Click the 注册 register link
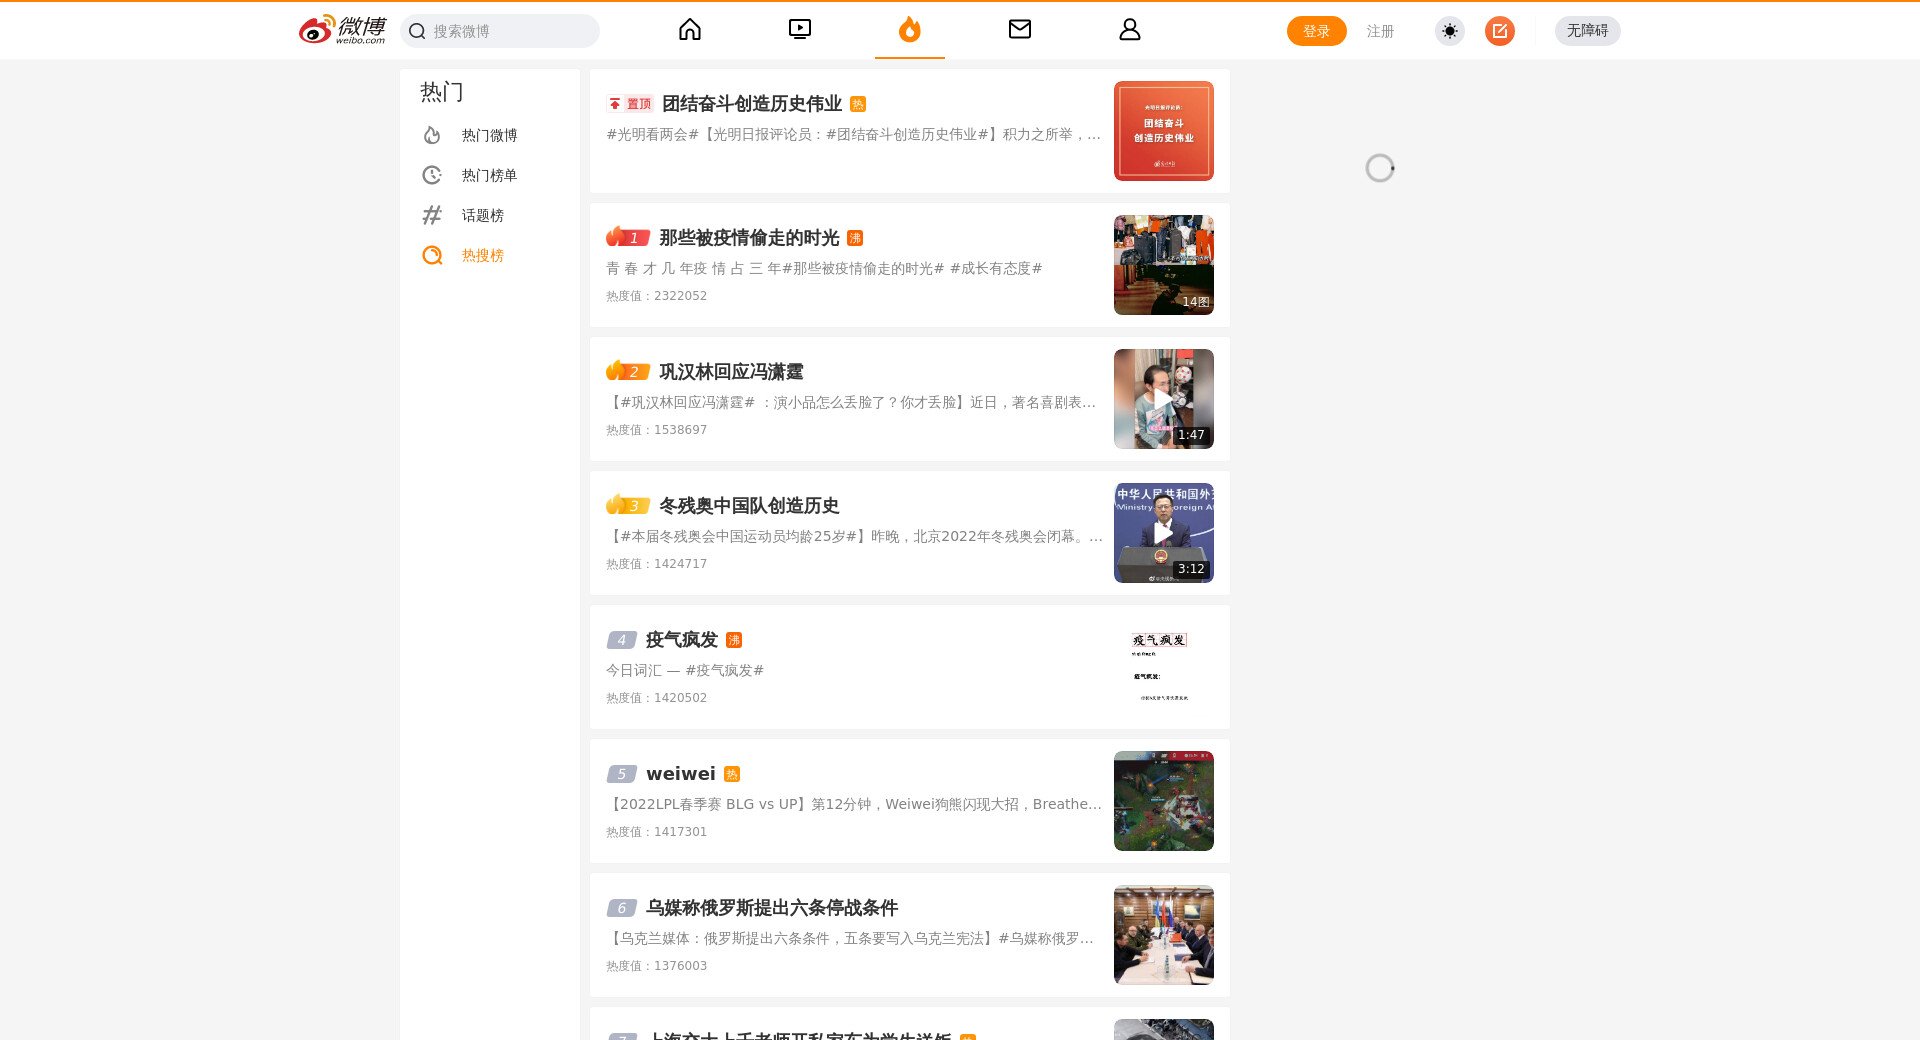 [1380, 31]
